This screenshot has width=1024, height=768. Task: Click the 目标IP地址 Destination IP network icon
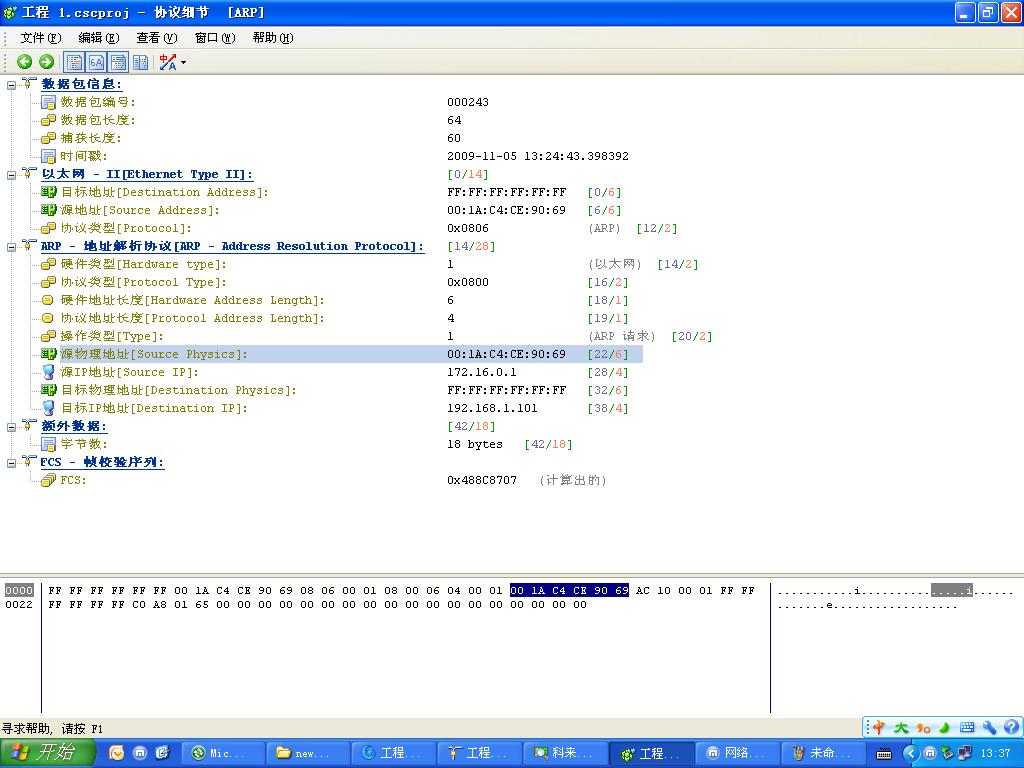point(48,408)
